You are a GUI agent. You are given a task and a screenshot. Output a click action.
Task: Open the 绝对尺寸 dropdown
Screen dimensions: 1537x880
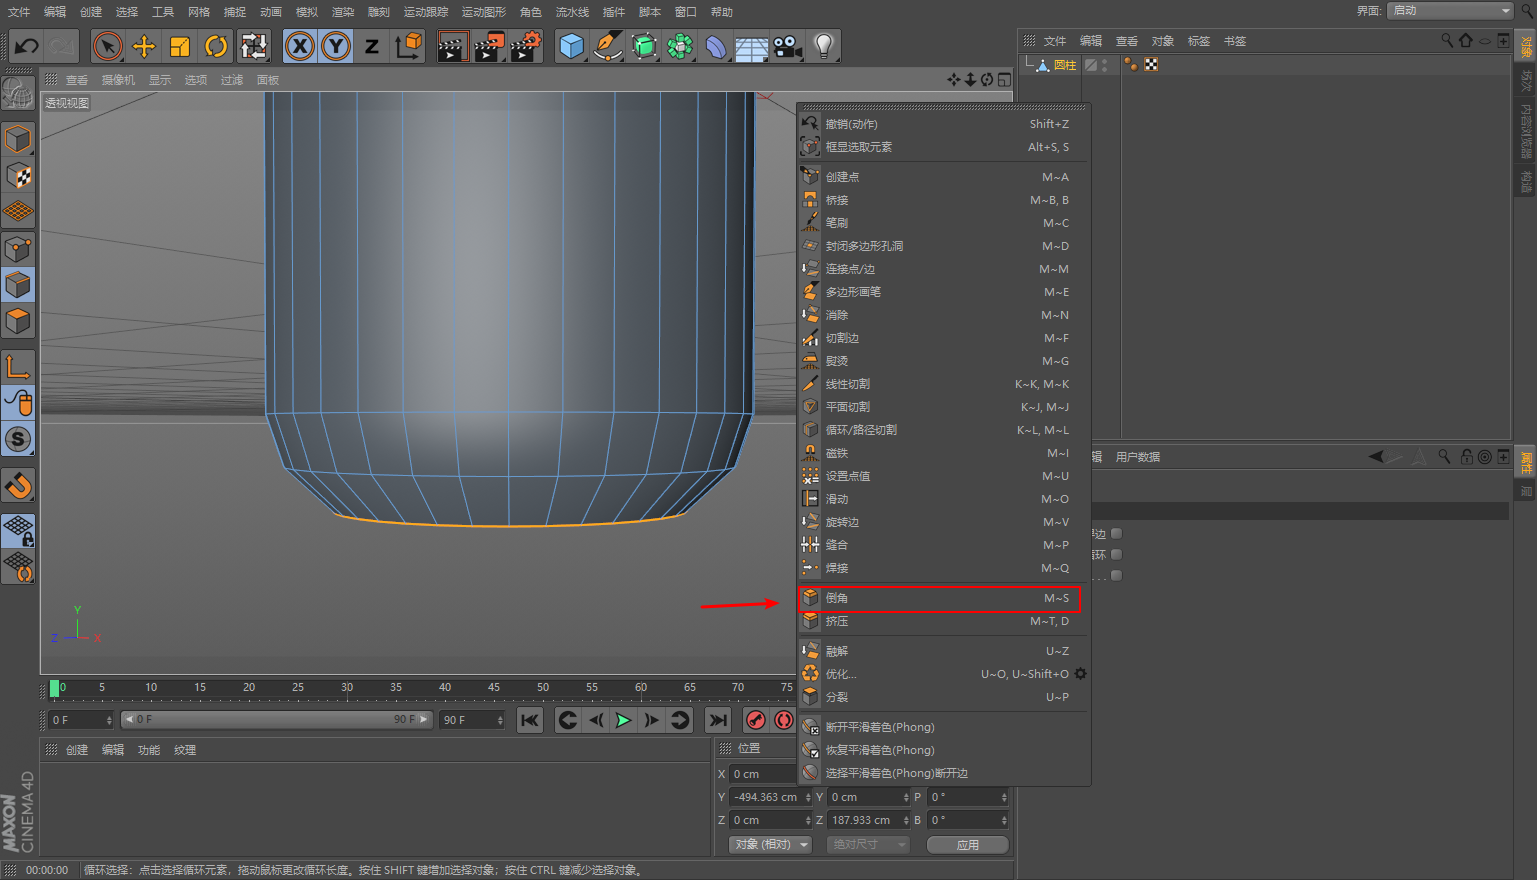coord(868,845)
